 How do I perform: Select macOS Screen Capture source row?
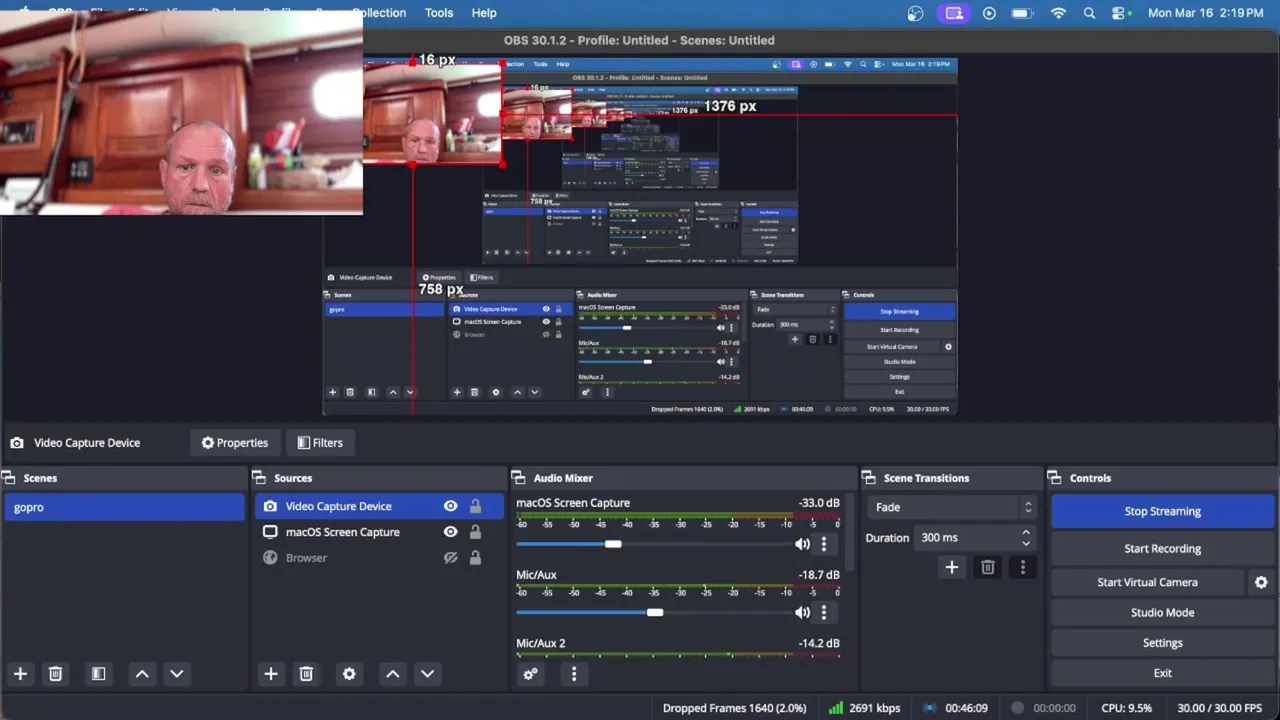(x=380, y=532)
